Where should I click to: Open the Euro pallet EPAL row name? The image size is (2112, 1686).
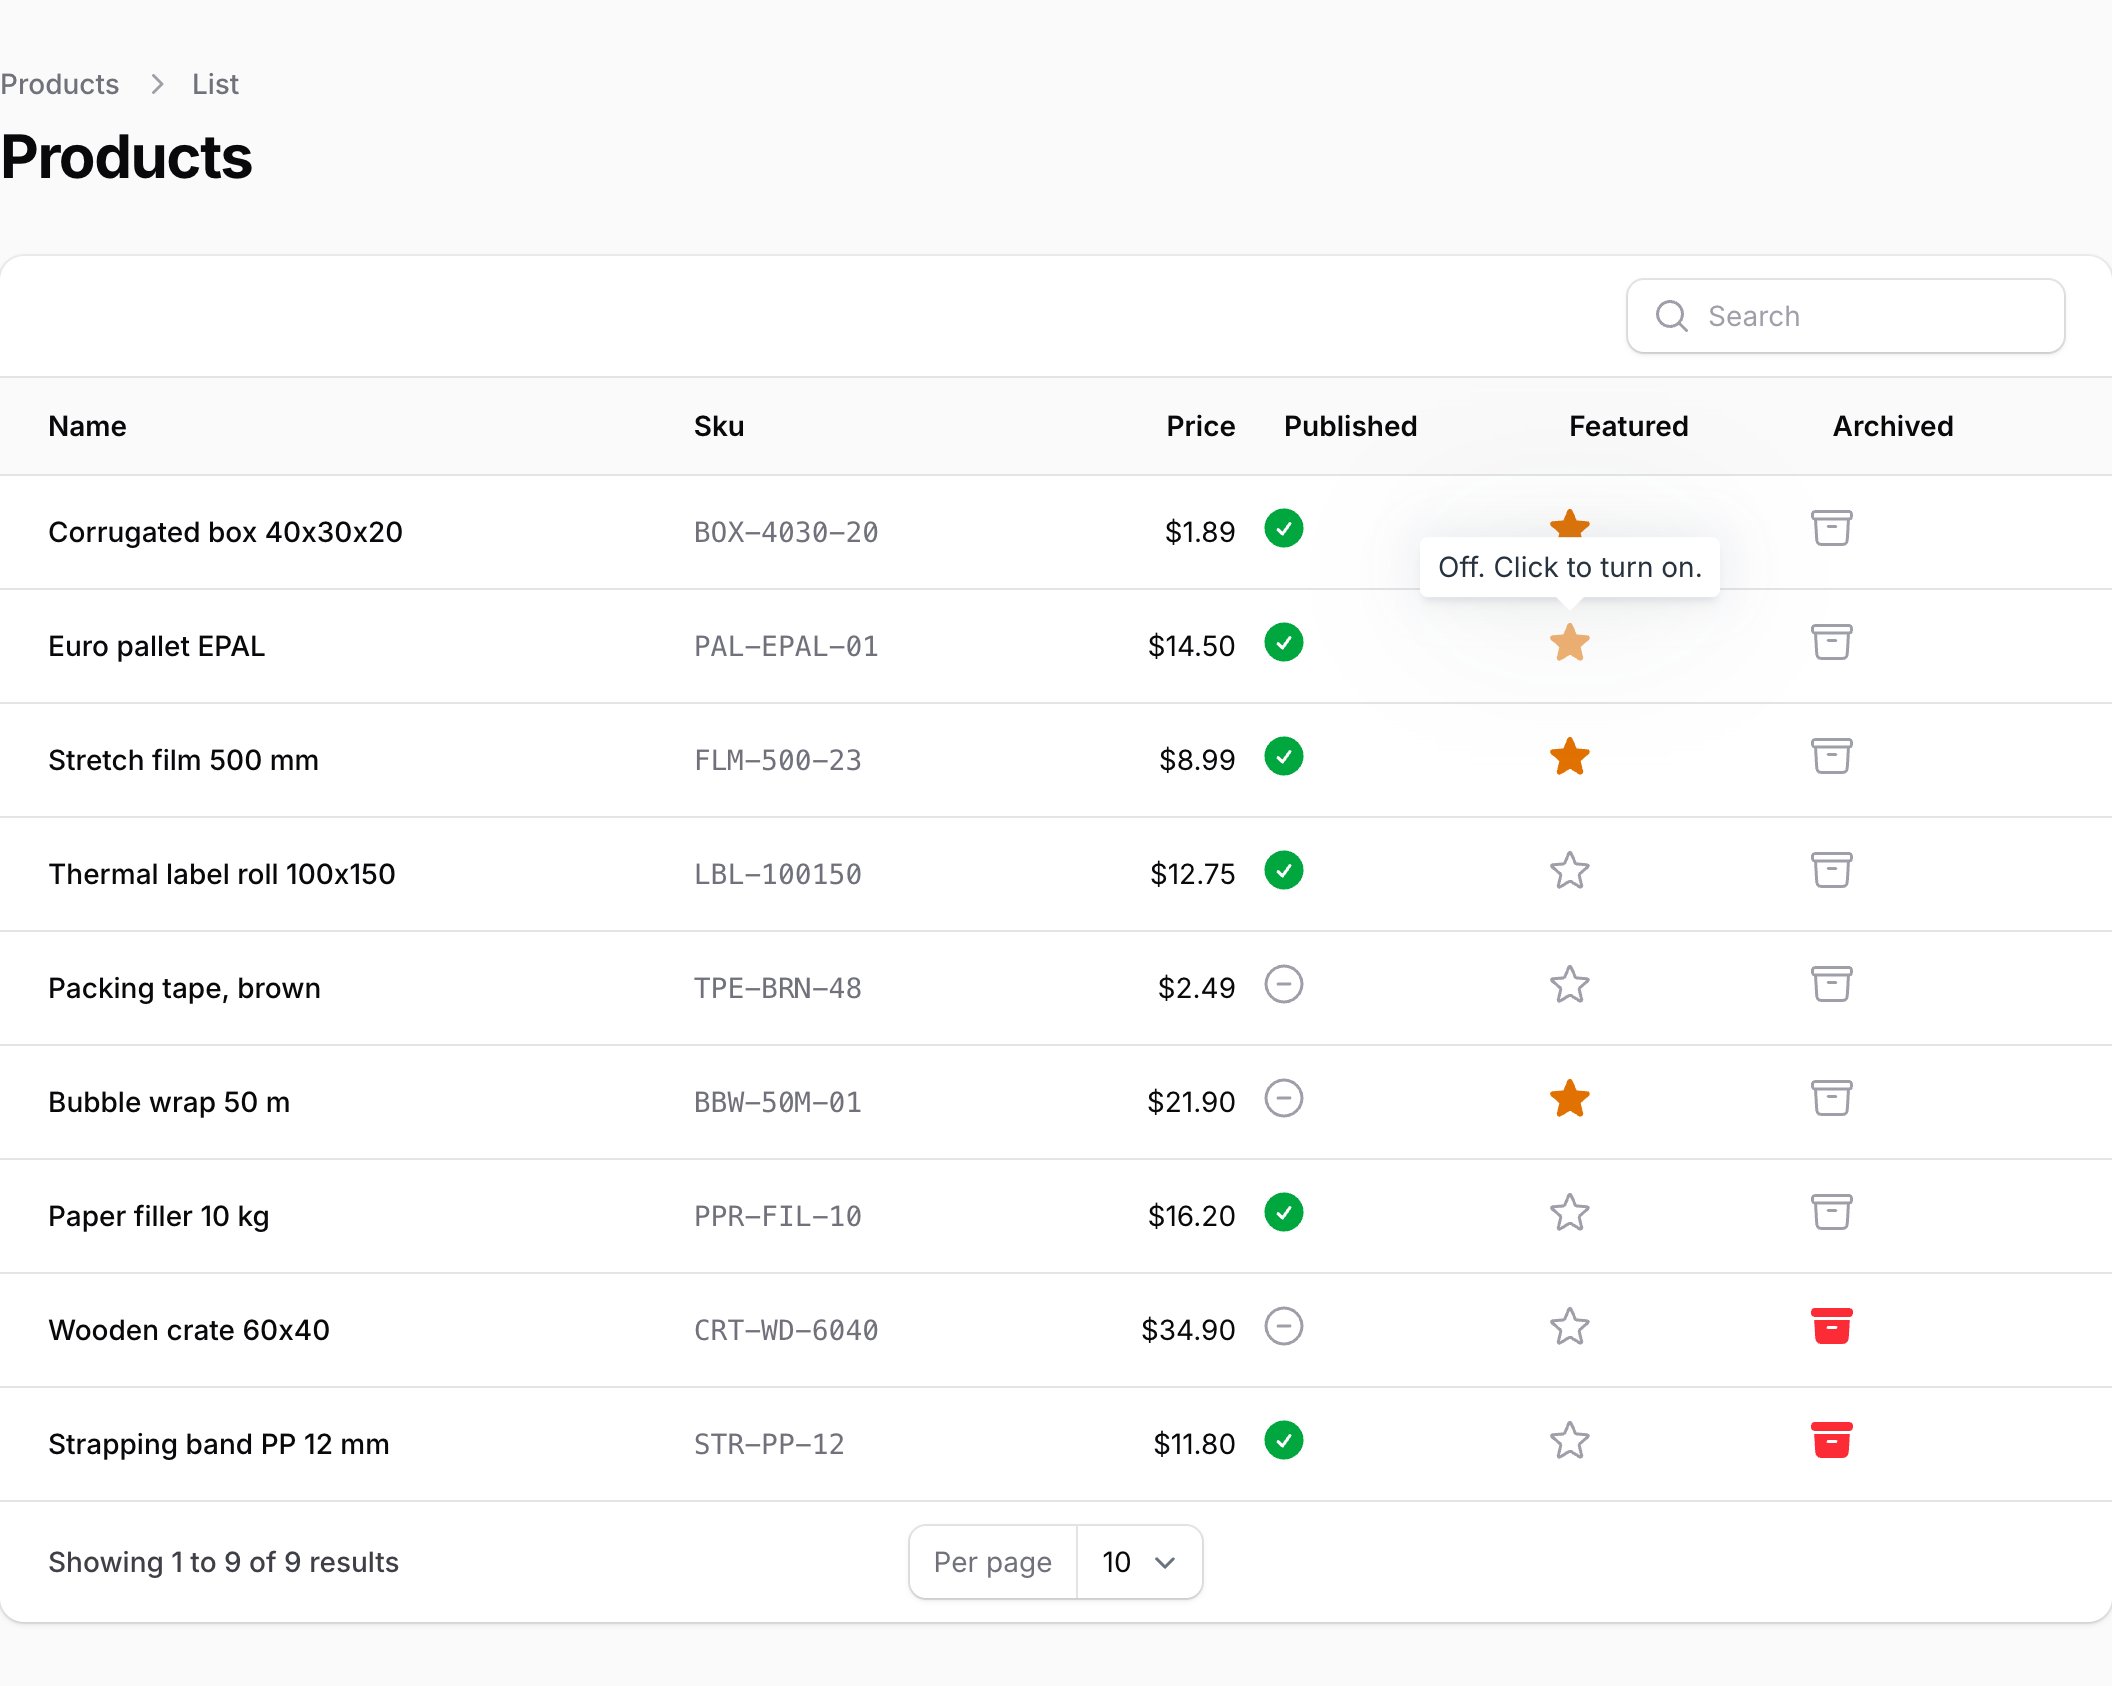(x=156, y=646)
